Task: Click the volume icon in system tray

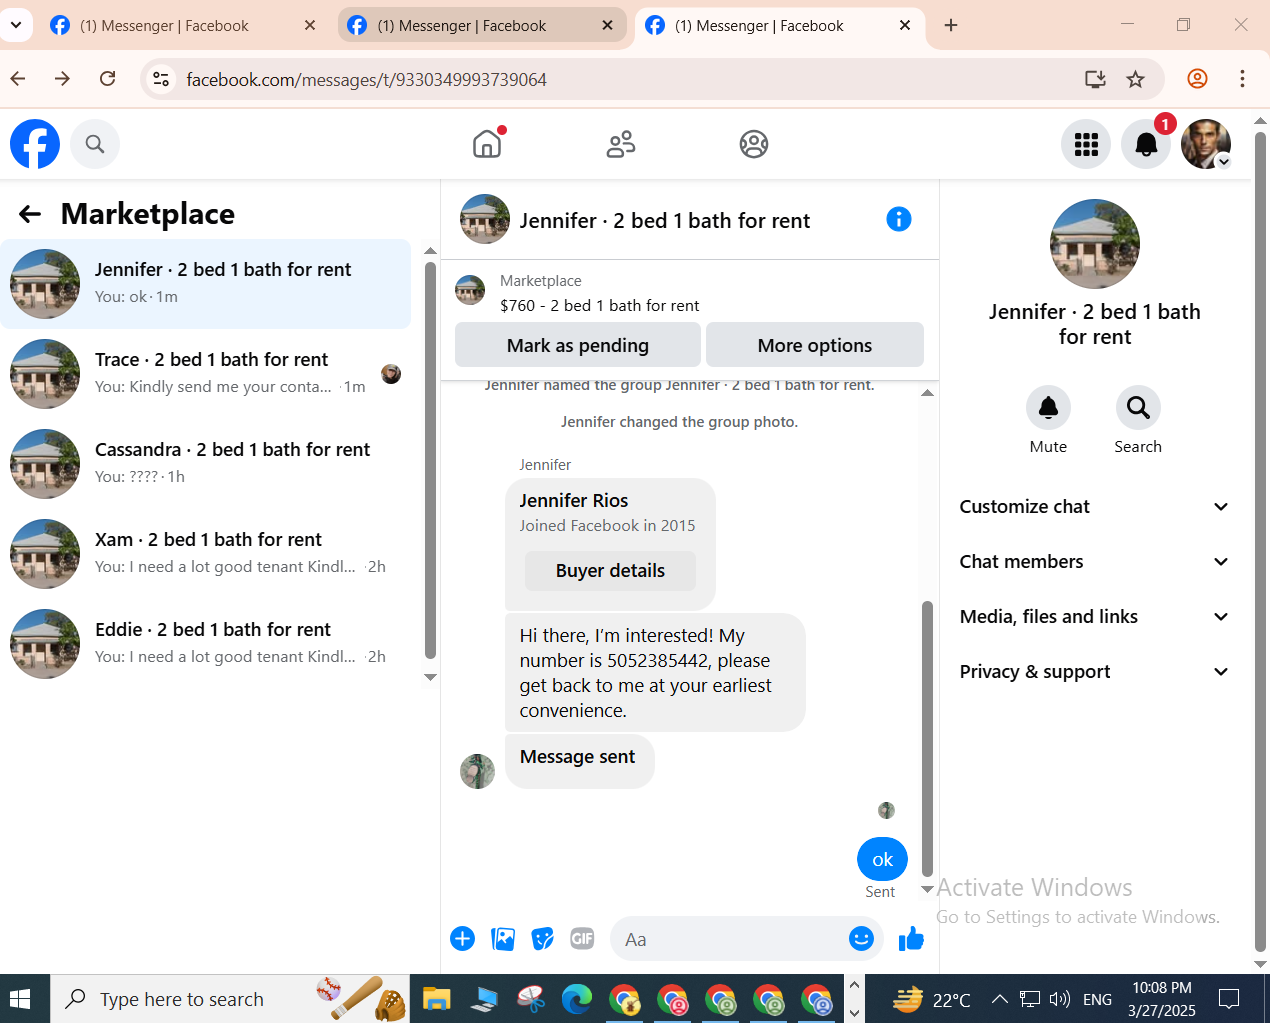Action: click(x=1060, y=999)
